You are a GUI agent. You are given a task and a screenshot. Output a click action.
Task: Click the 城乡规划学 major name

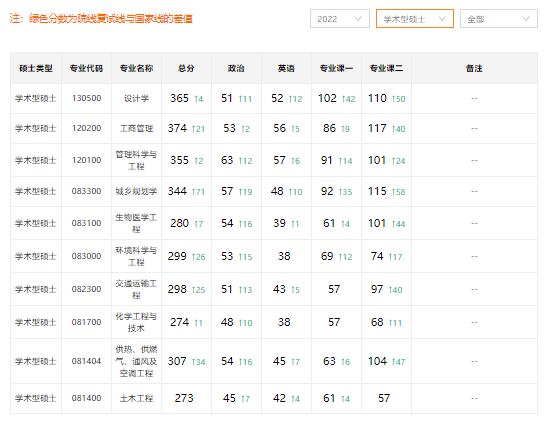[x=136, y=191]
